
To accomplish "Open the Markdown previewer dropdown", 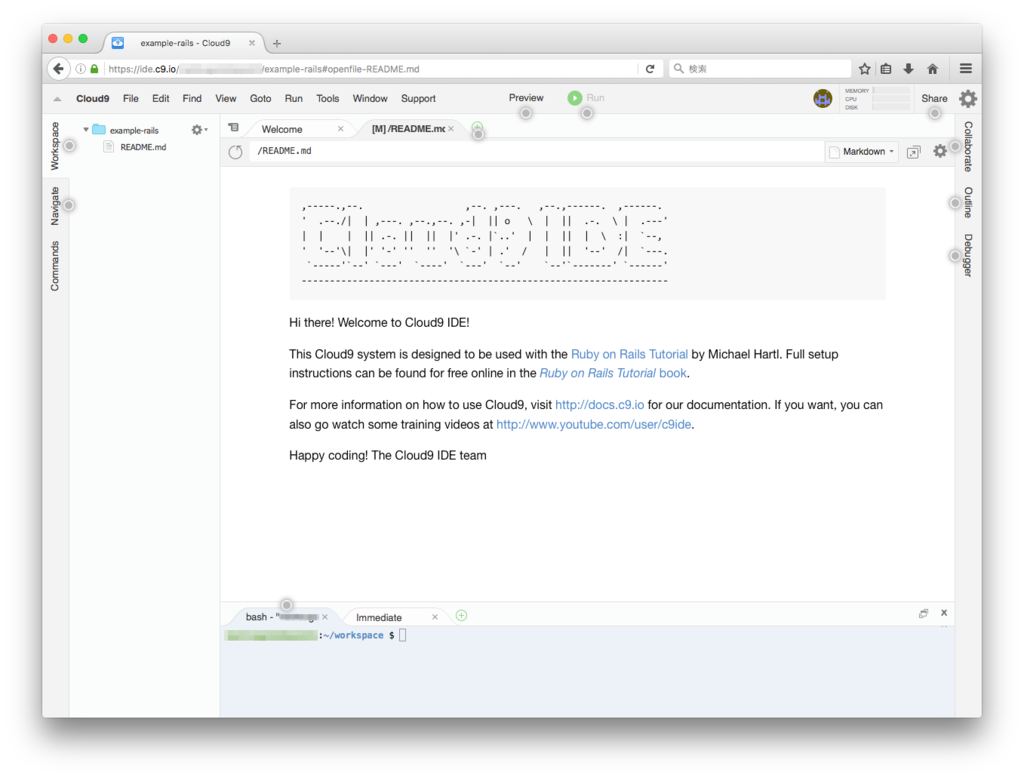I will pyautogui.click(x=862, y=152).
